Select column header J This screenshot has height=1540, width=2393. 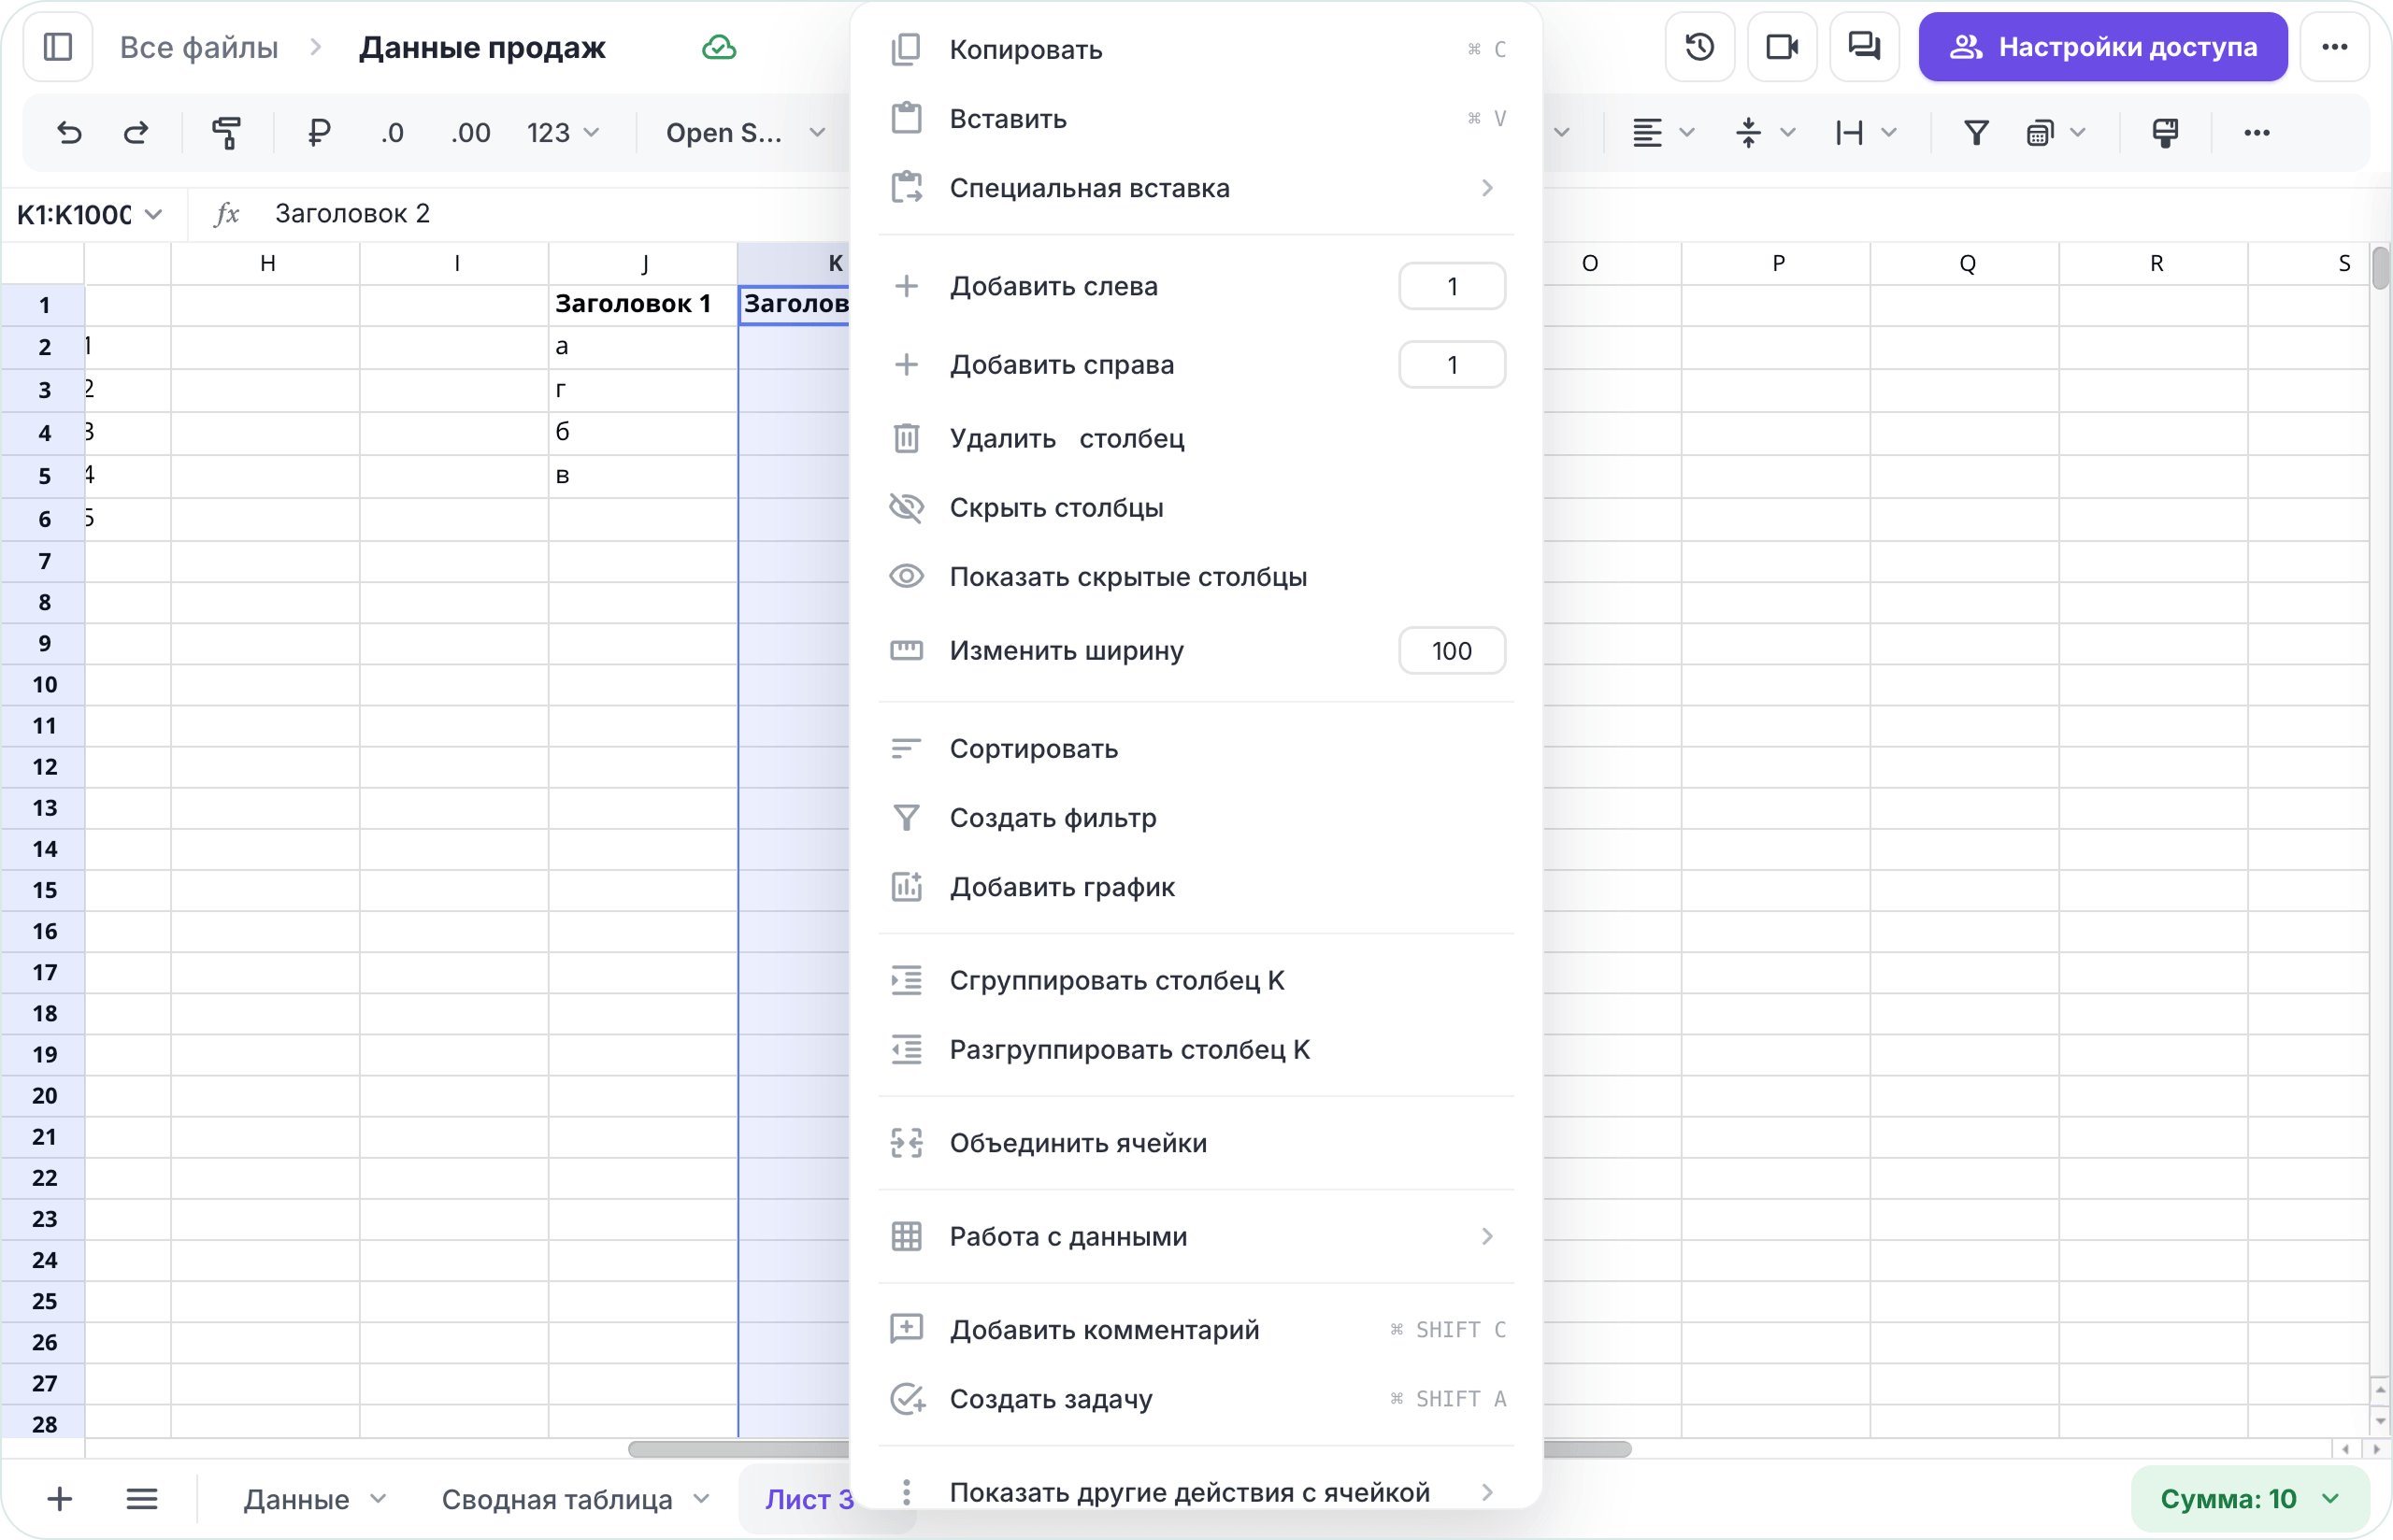(644, 263)
